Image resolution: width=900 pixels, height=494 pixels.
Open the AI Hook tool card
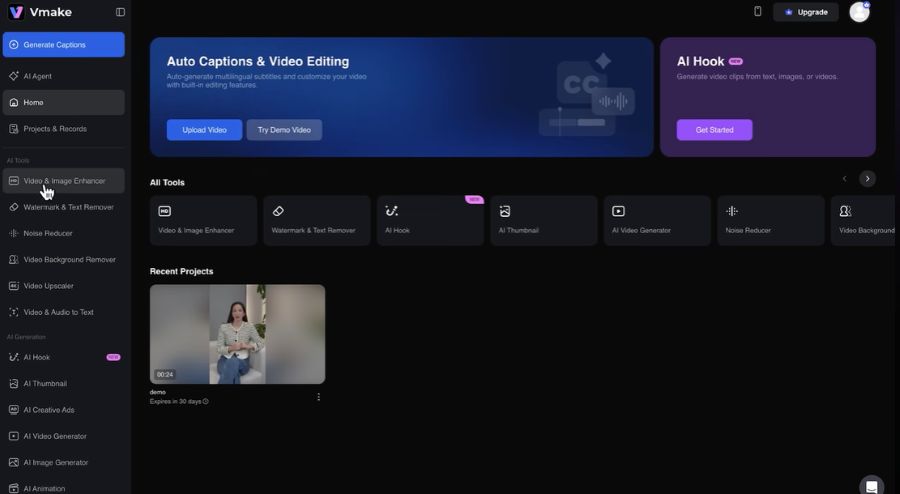tap(430, 221)
